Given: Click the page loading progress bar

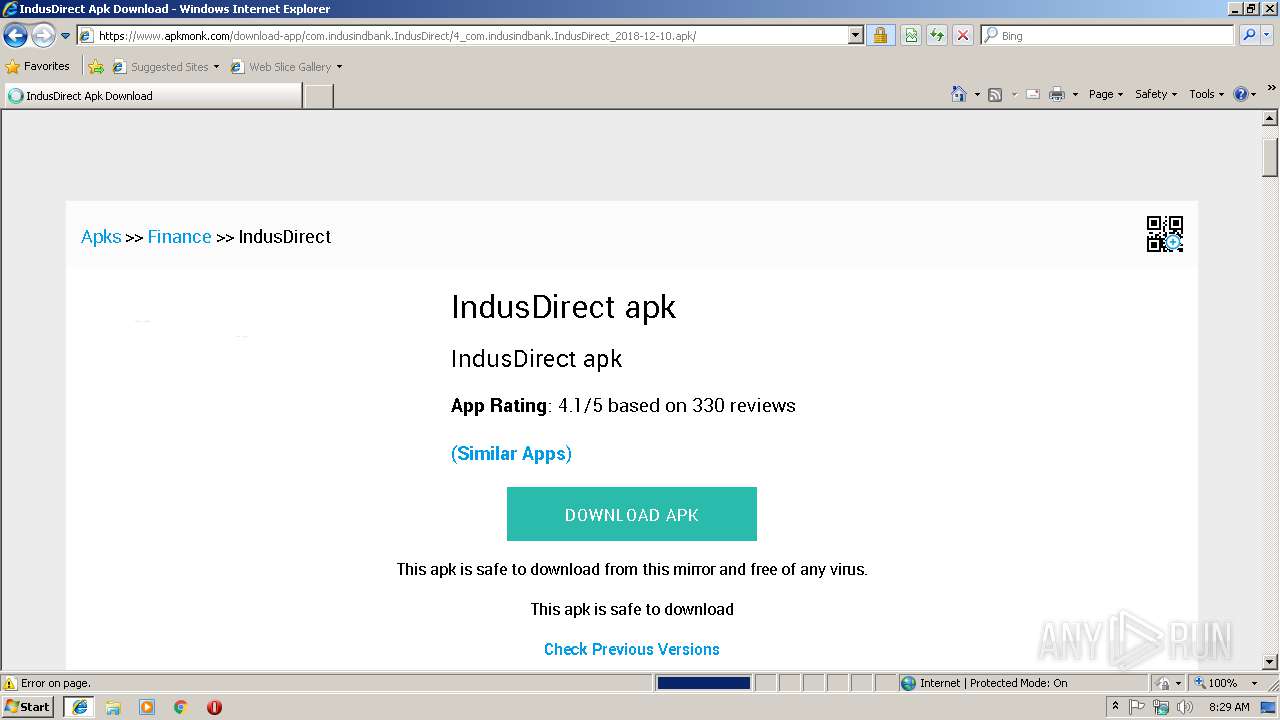Looking at the screenshot, I should pos(704,683).
